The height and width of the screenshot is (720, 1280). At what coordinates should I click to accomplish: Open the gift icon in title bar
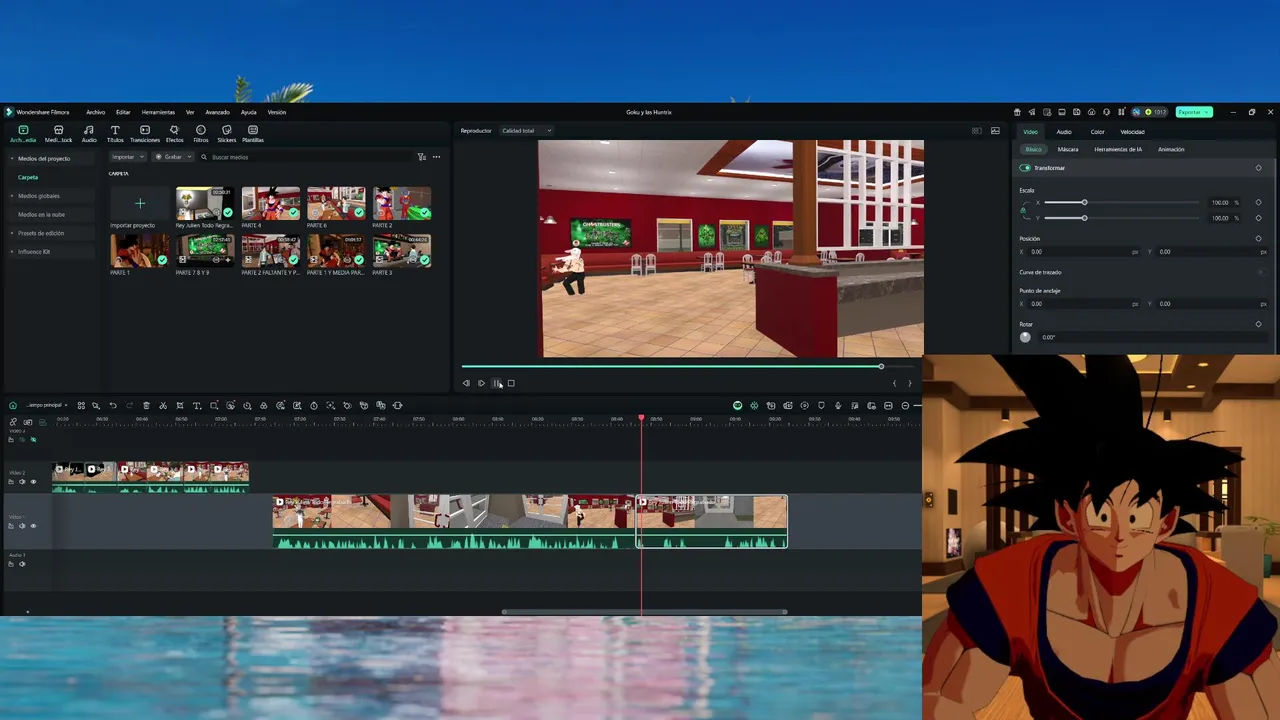click(1017, 112)
